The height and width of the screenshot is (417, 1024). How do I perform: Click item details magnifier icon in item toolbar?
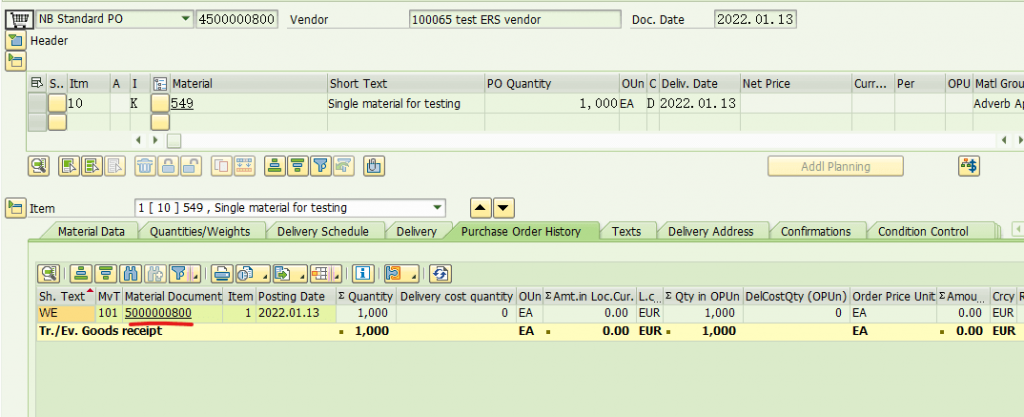coord(39,166)
